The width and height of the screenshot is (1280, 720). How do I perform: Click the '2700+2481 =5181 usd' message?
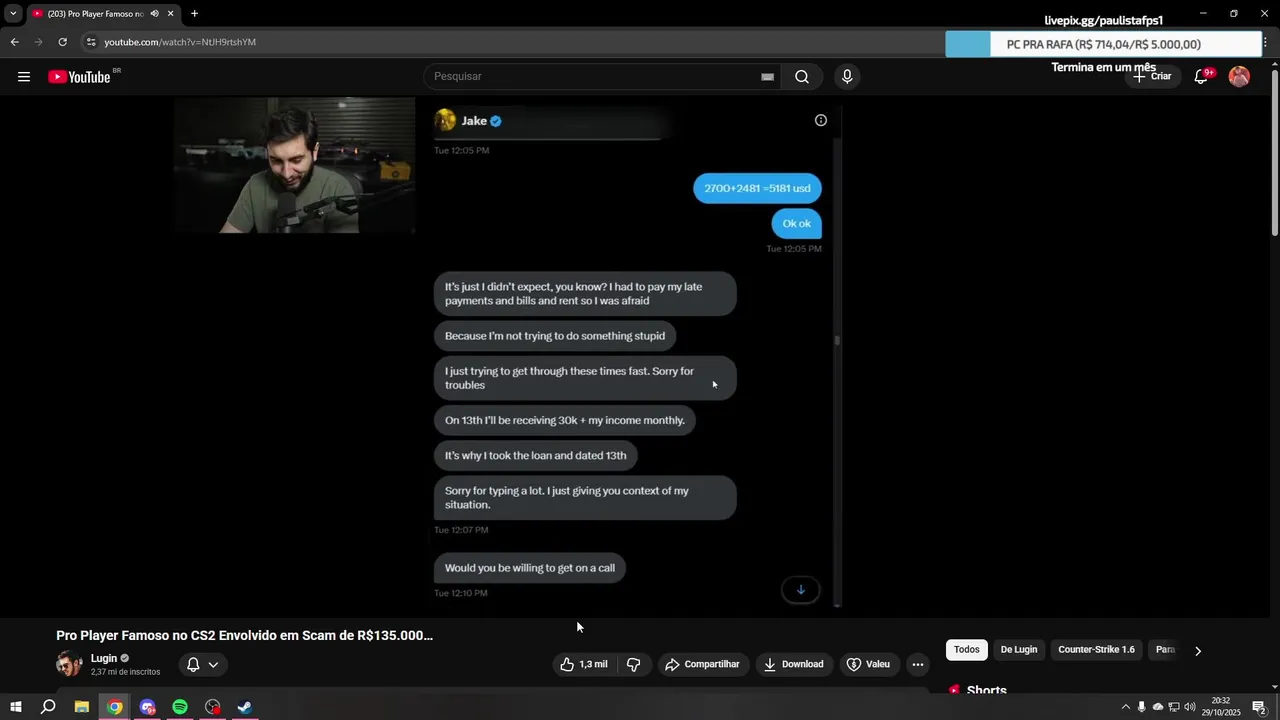[757, 188]
